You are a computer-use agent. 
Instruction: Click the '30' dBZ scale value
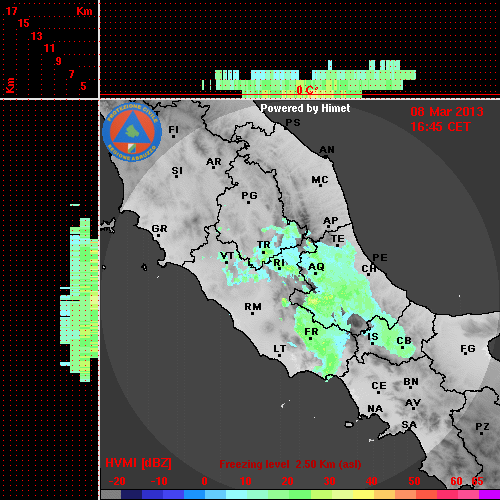click(x=329, y=481)
